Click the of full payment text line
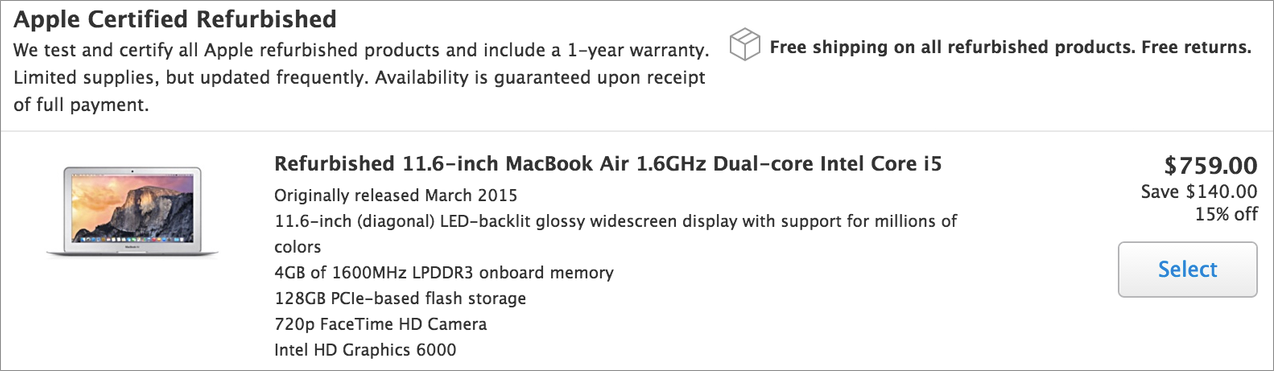1274x371 pixels. [81, 105]
